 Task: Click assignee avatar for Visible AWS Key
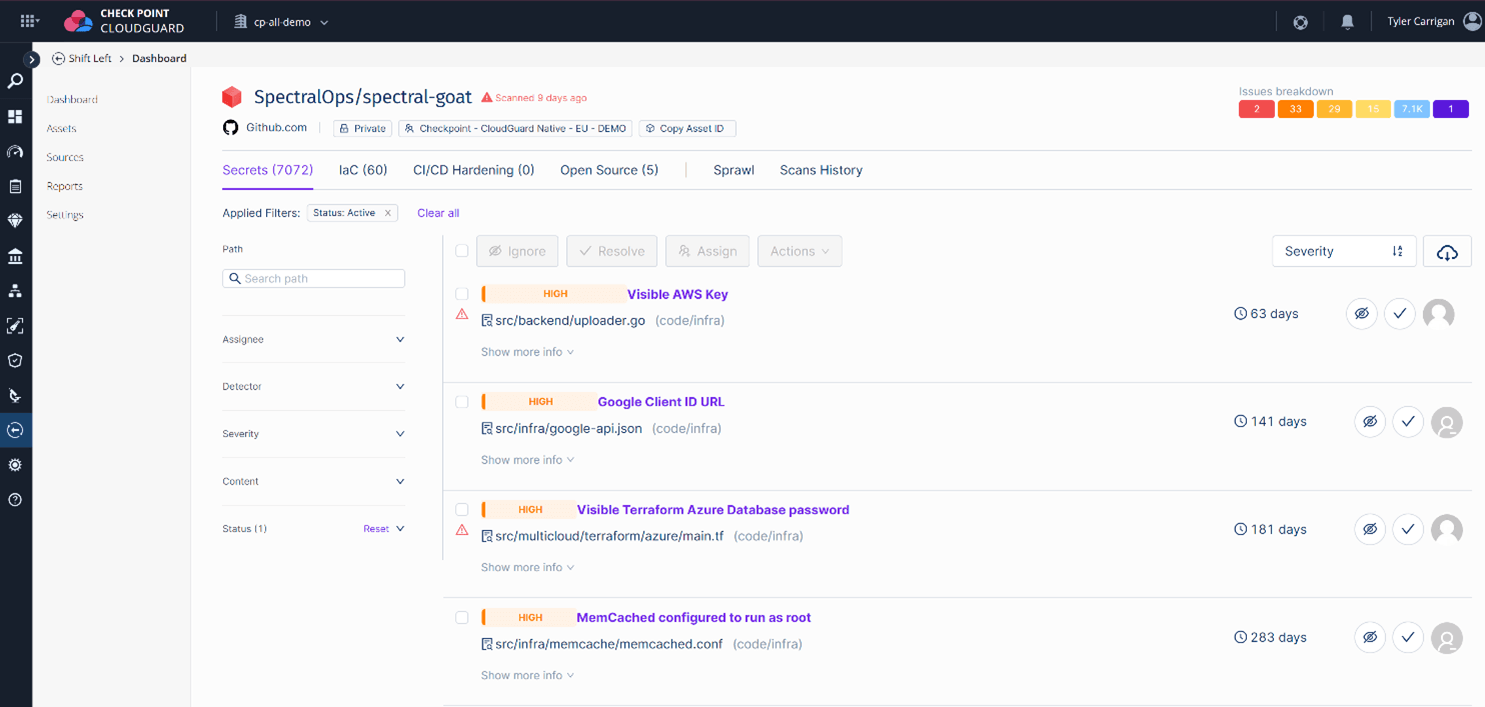tap(1439, 314)
